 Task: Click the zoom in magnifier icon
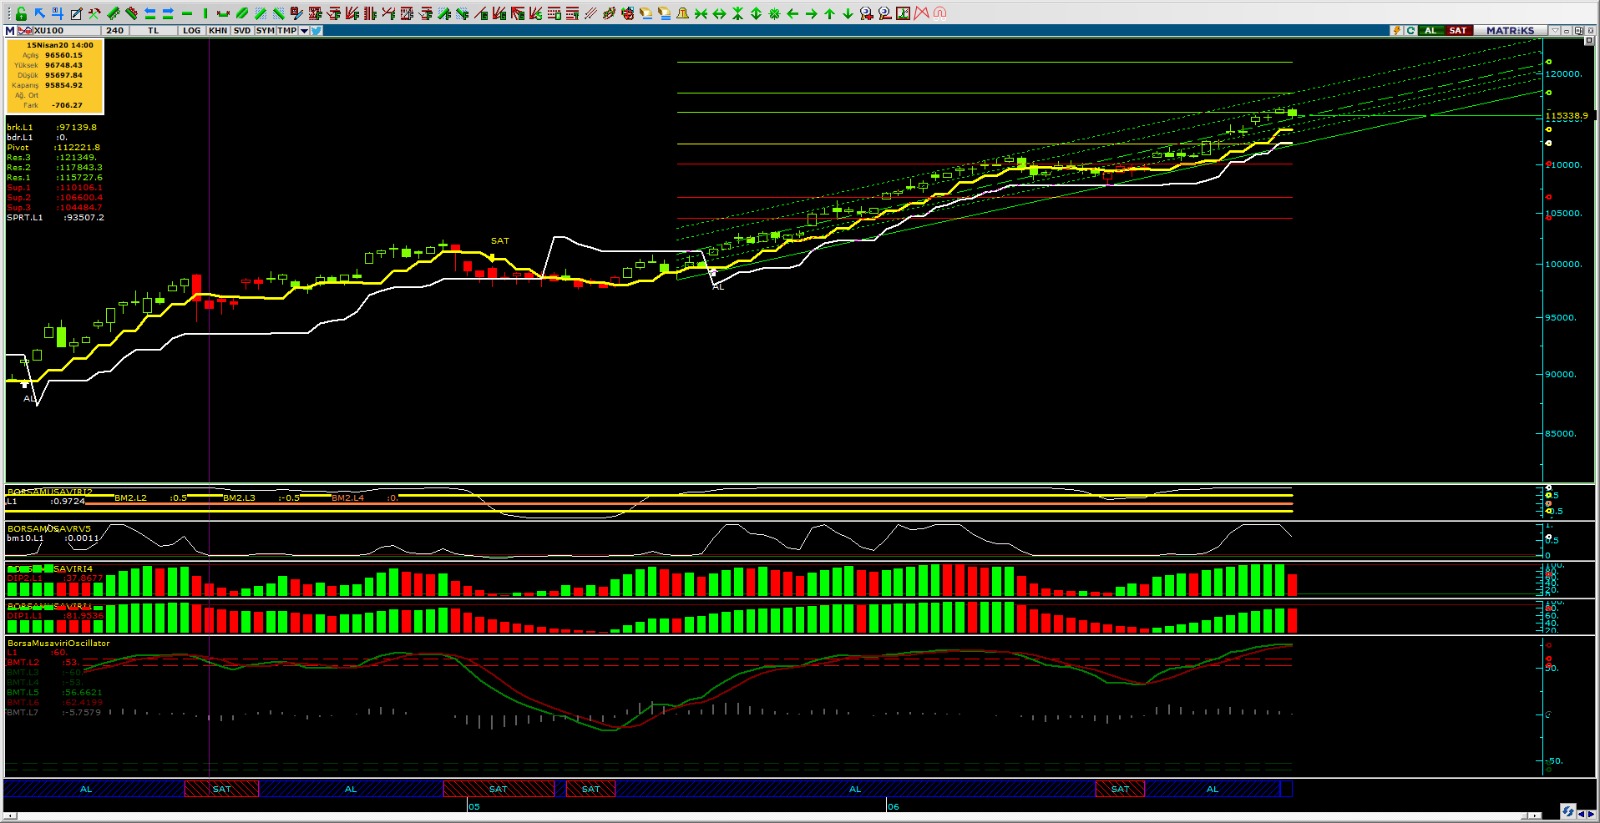tap(866, 13)
